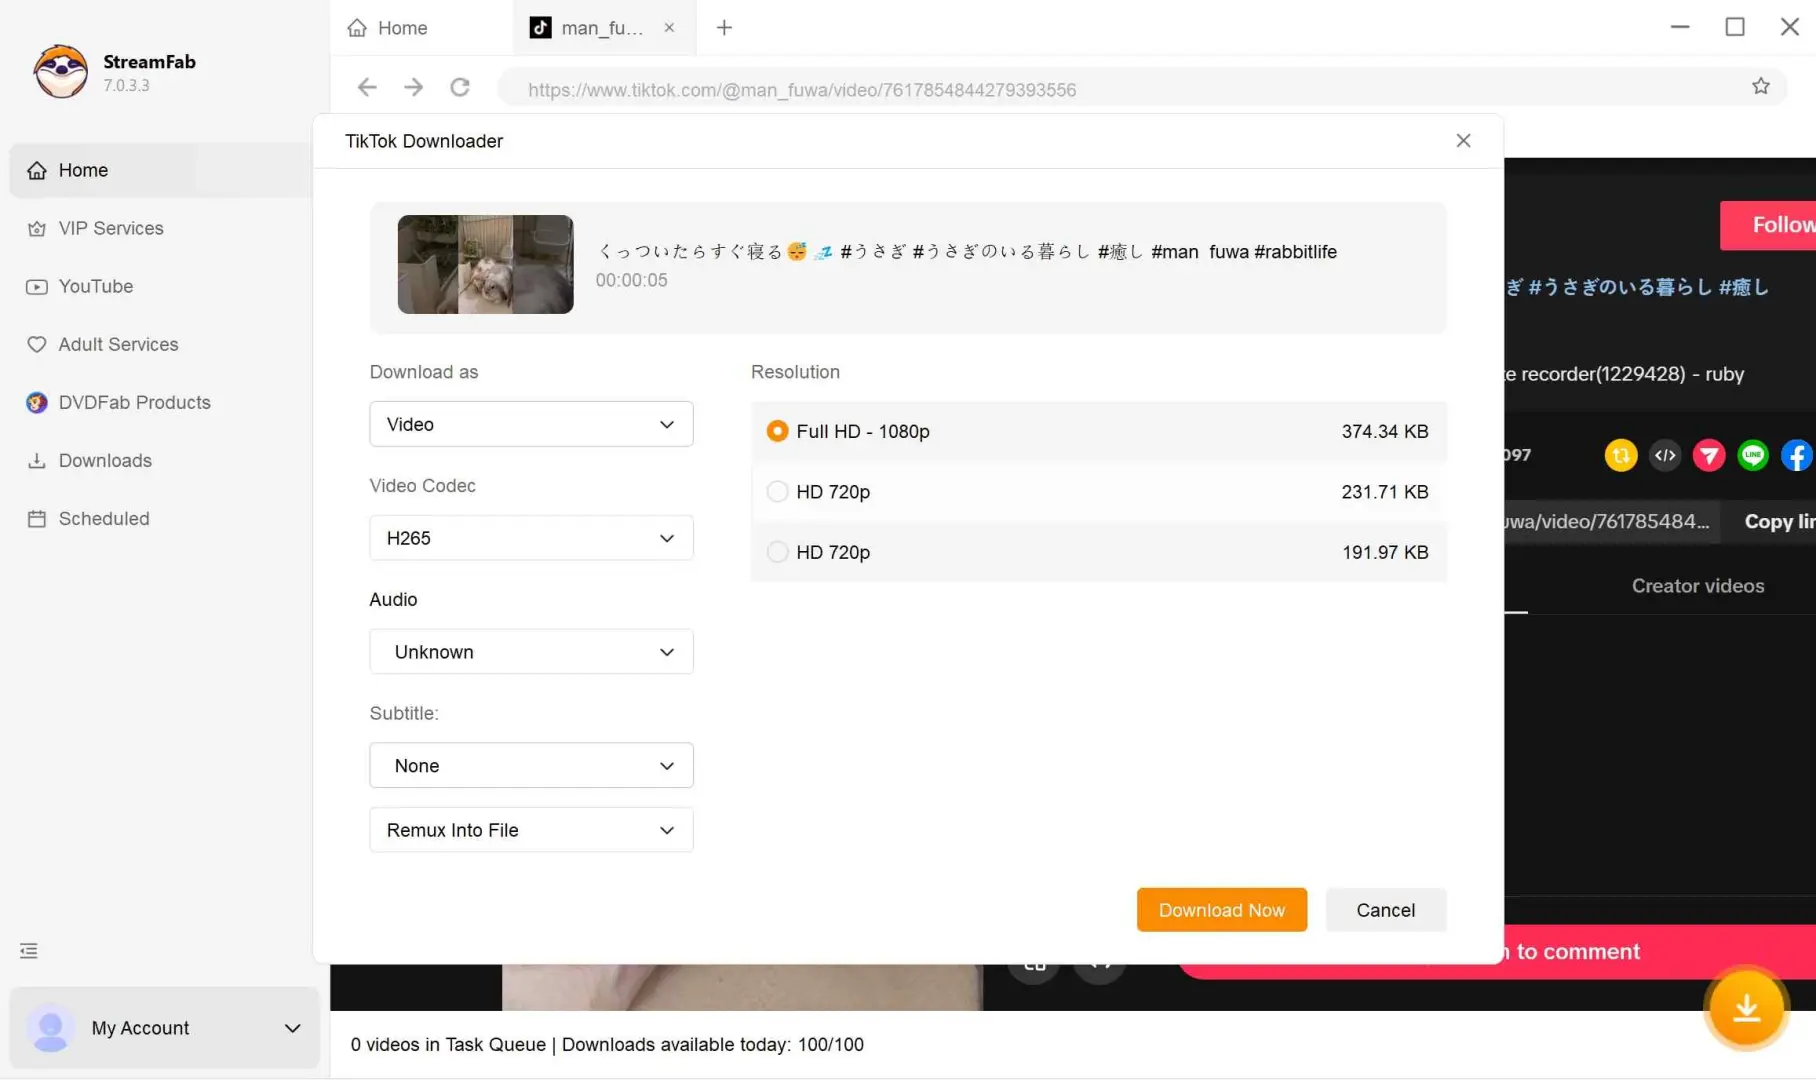Image resolution: width=1816 pixels, height=1080 pixels.
Task: Click the video link field uwa/video/761785484...
Action: (1611, 521)
